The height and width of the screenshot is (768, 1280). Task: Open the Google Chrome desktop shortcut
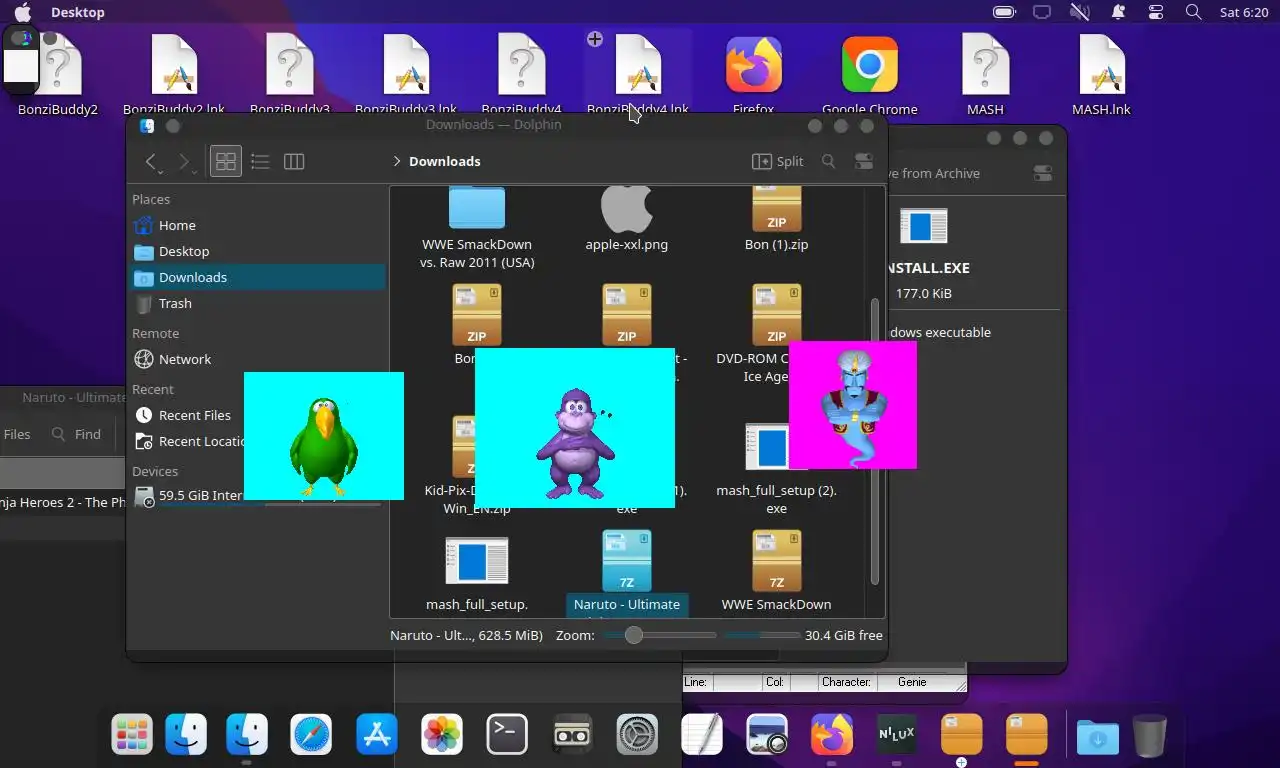pos(870,75)
